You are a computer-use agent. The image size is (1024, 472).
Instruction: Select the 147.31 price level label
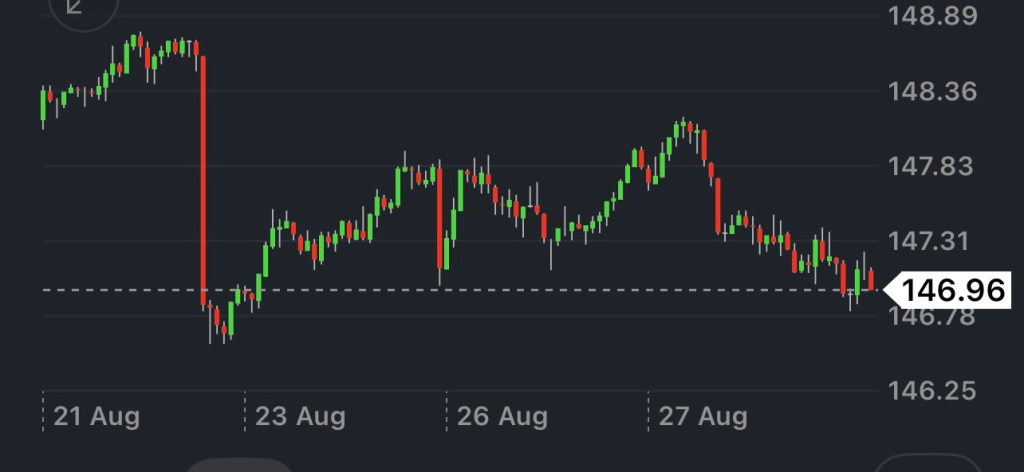[929, 241]
